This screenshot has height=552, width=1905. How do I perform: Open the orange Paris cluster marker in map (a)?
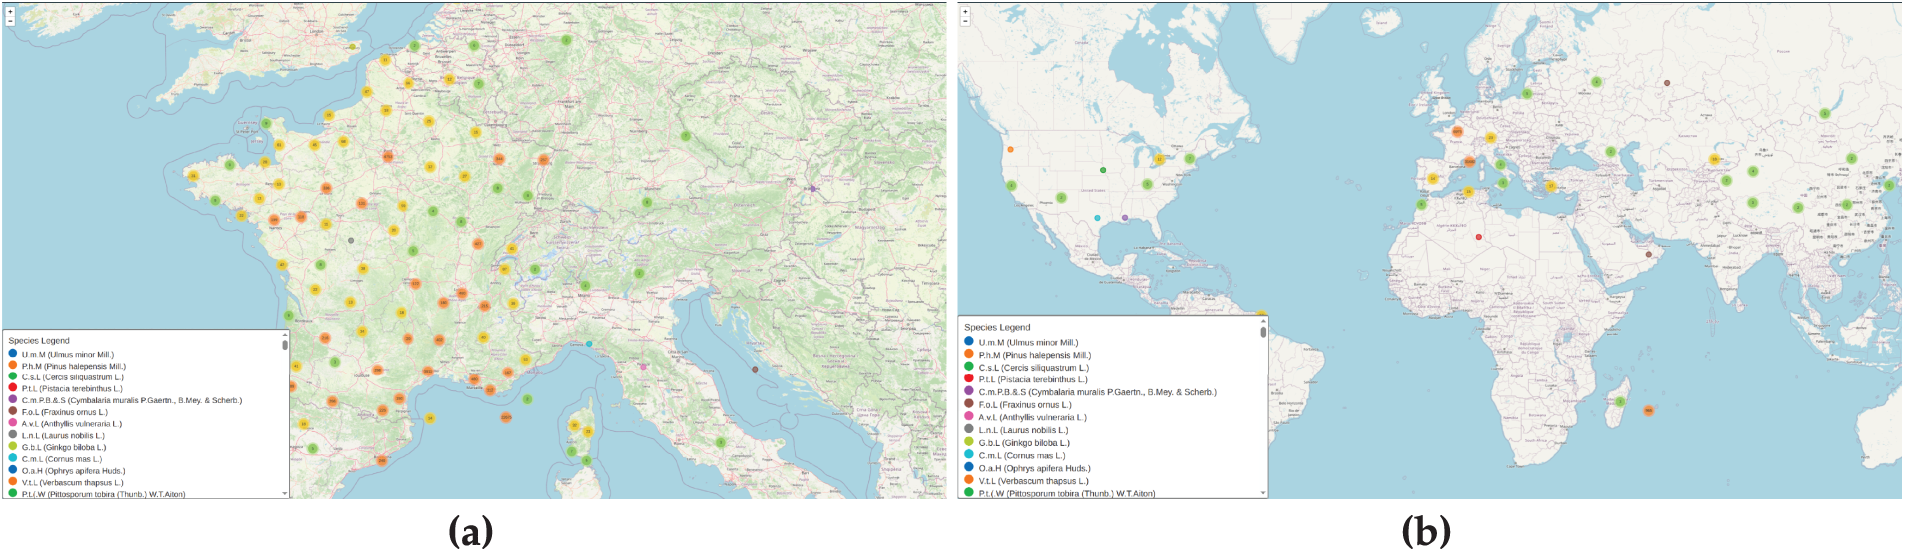point(388,156)
